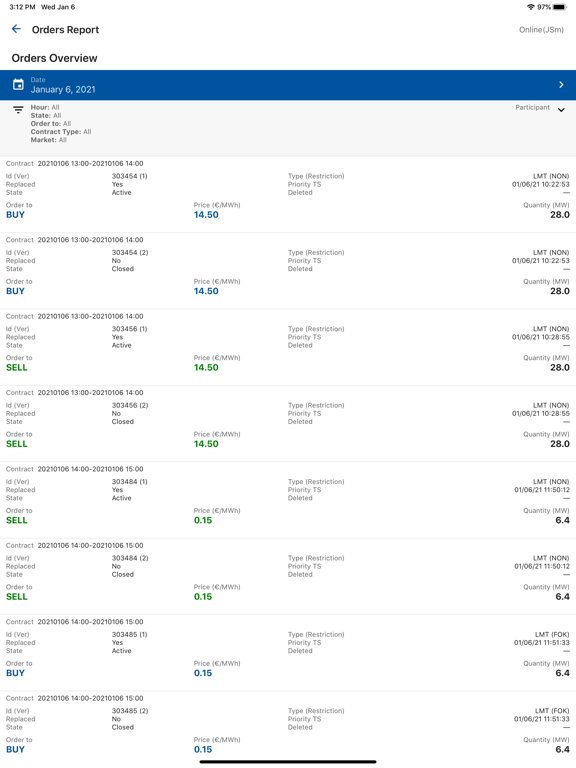Select quantity 6.4 of order 303484 (2)
The height and width of the screenshot is (768, 576).
coord(562,597)
